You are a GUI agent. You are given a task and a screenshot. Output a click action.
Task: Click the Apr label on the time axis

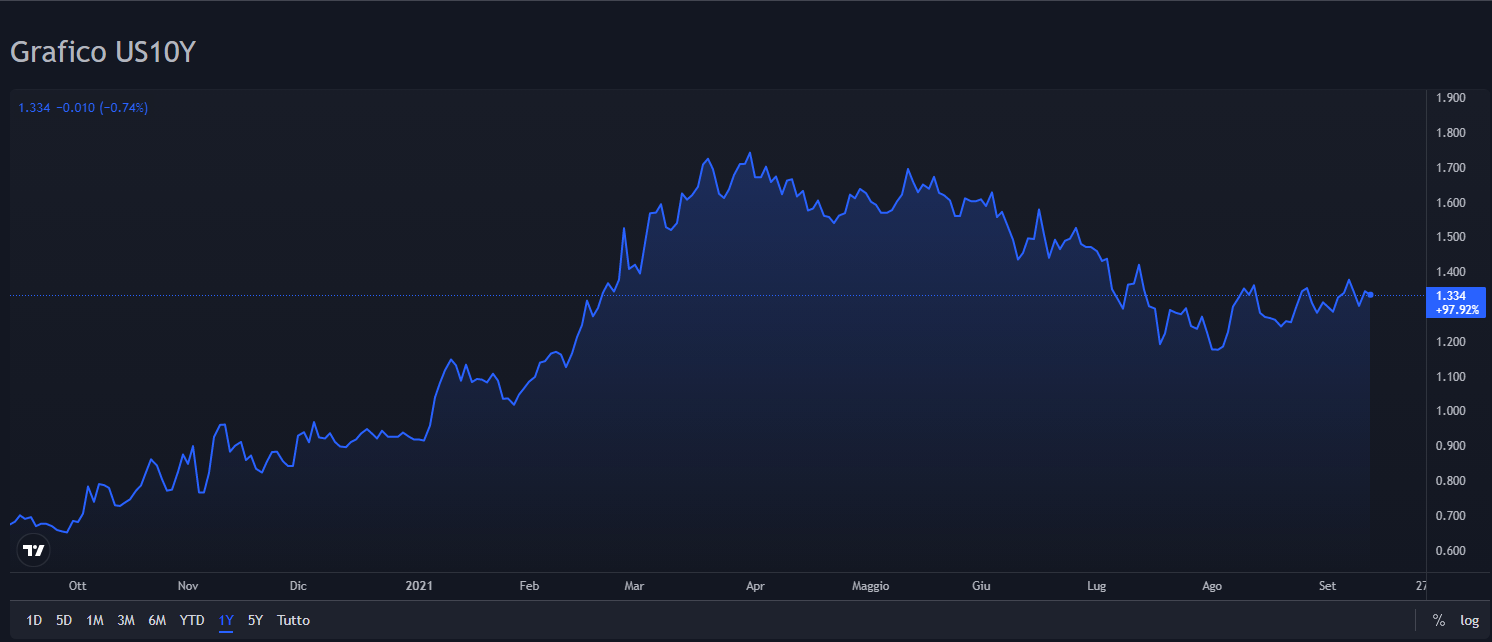pos(756,586)
